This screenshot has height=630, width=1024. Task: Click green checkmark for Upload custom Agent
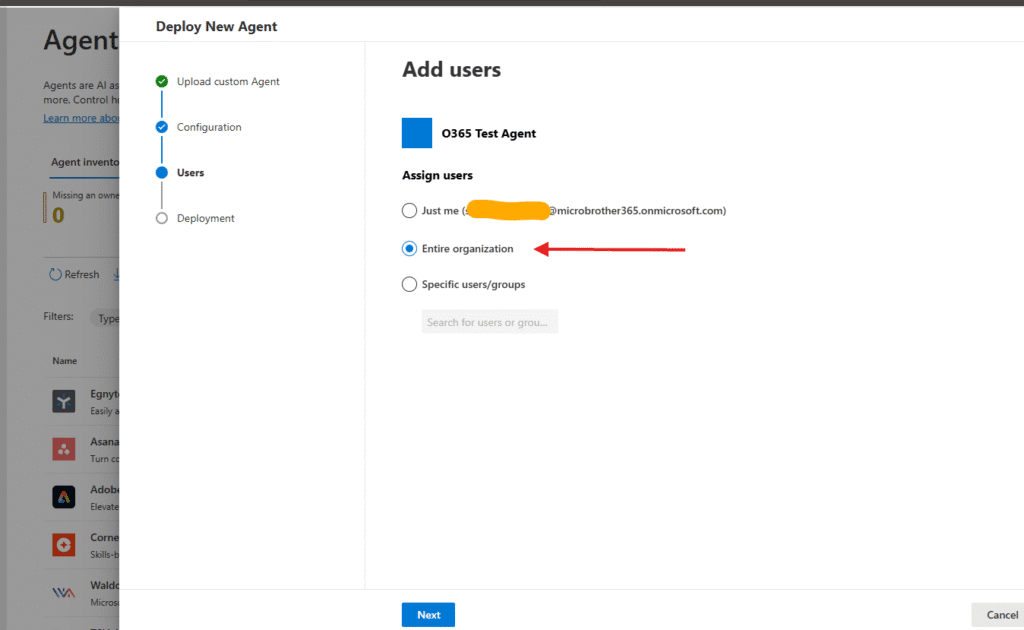click(162, 81)
